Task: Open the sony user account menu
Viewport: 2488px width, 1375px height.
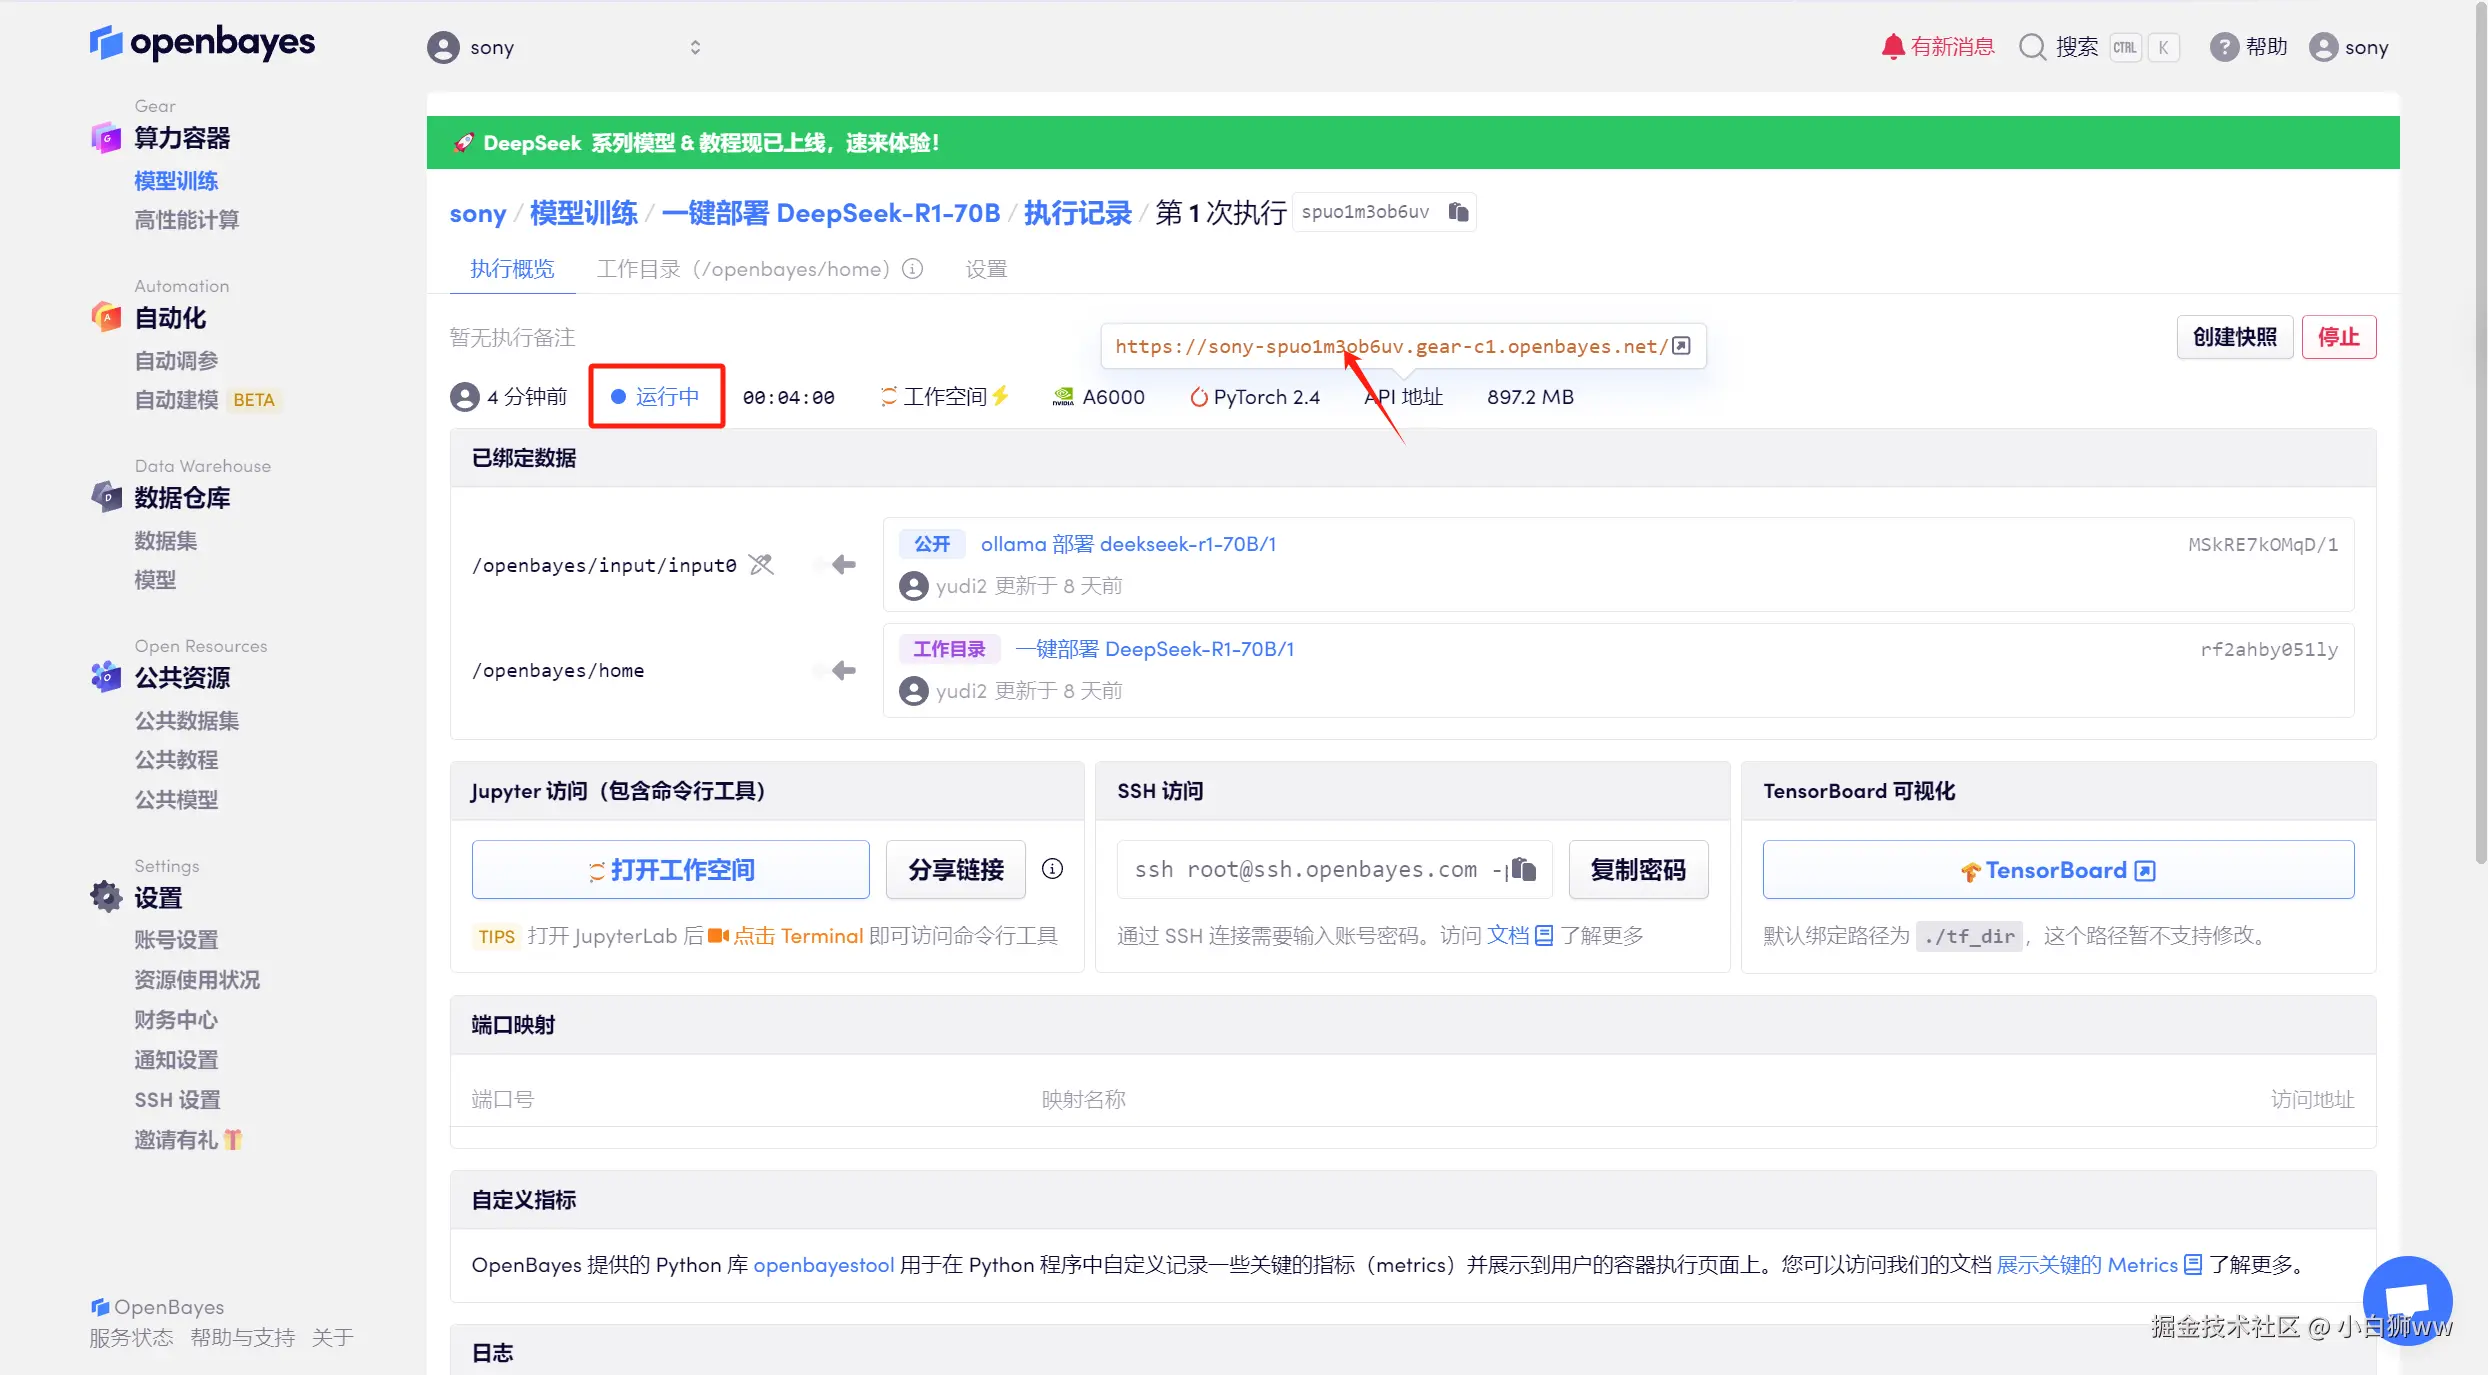Action: (2349, 47)
